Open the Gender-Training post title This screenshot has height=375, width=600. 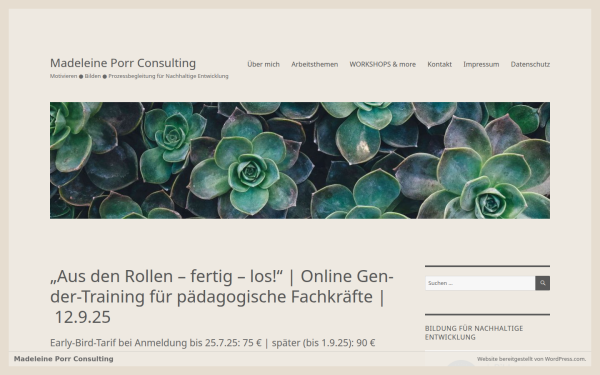[x=222, y=297]
